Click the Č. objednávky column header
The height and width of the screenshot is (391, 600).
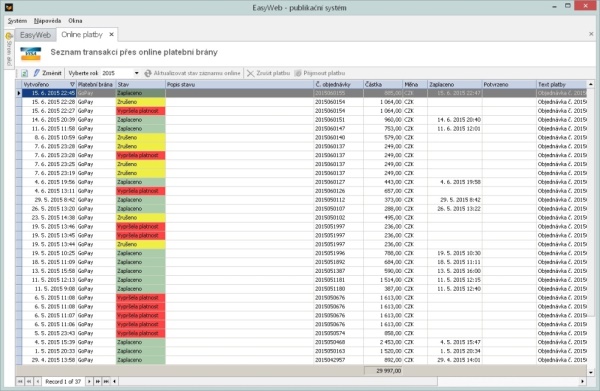[339, 84]
